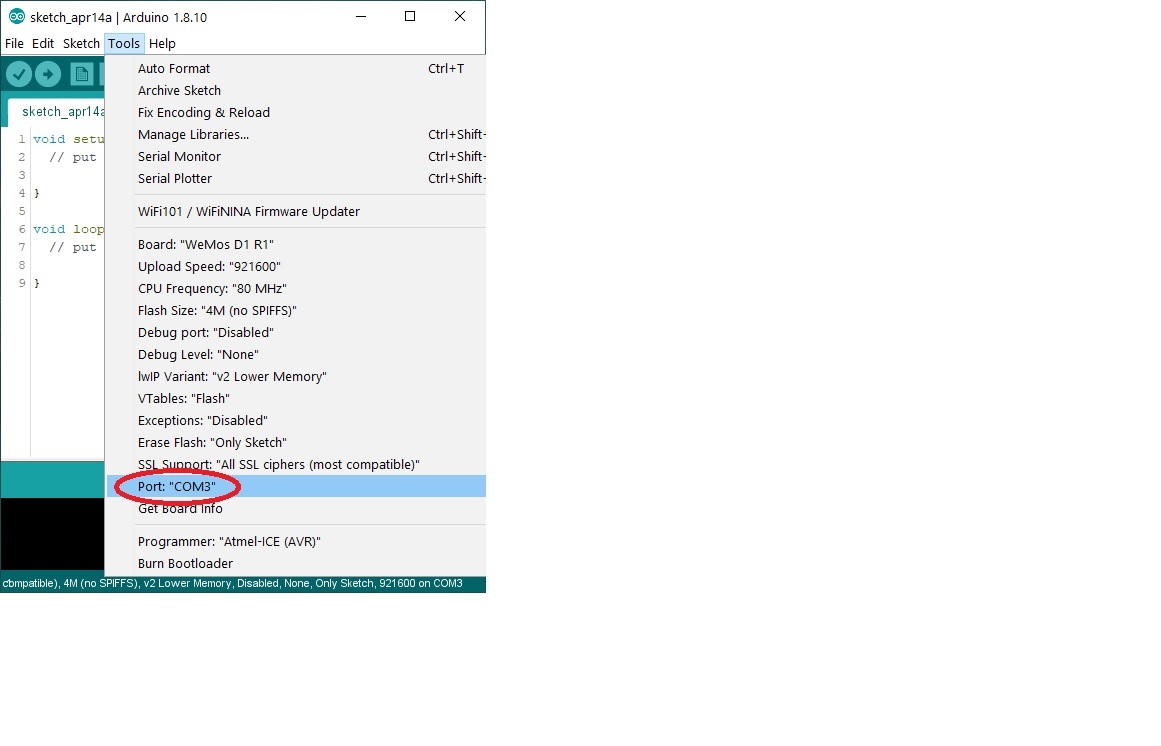Click the Verify checkmark icon

(19, 74)
